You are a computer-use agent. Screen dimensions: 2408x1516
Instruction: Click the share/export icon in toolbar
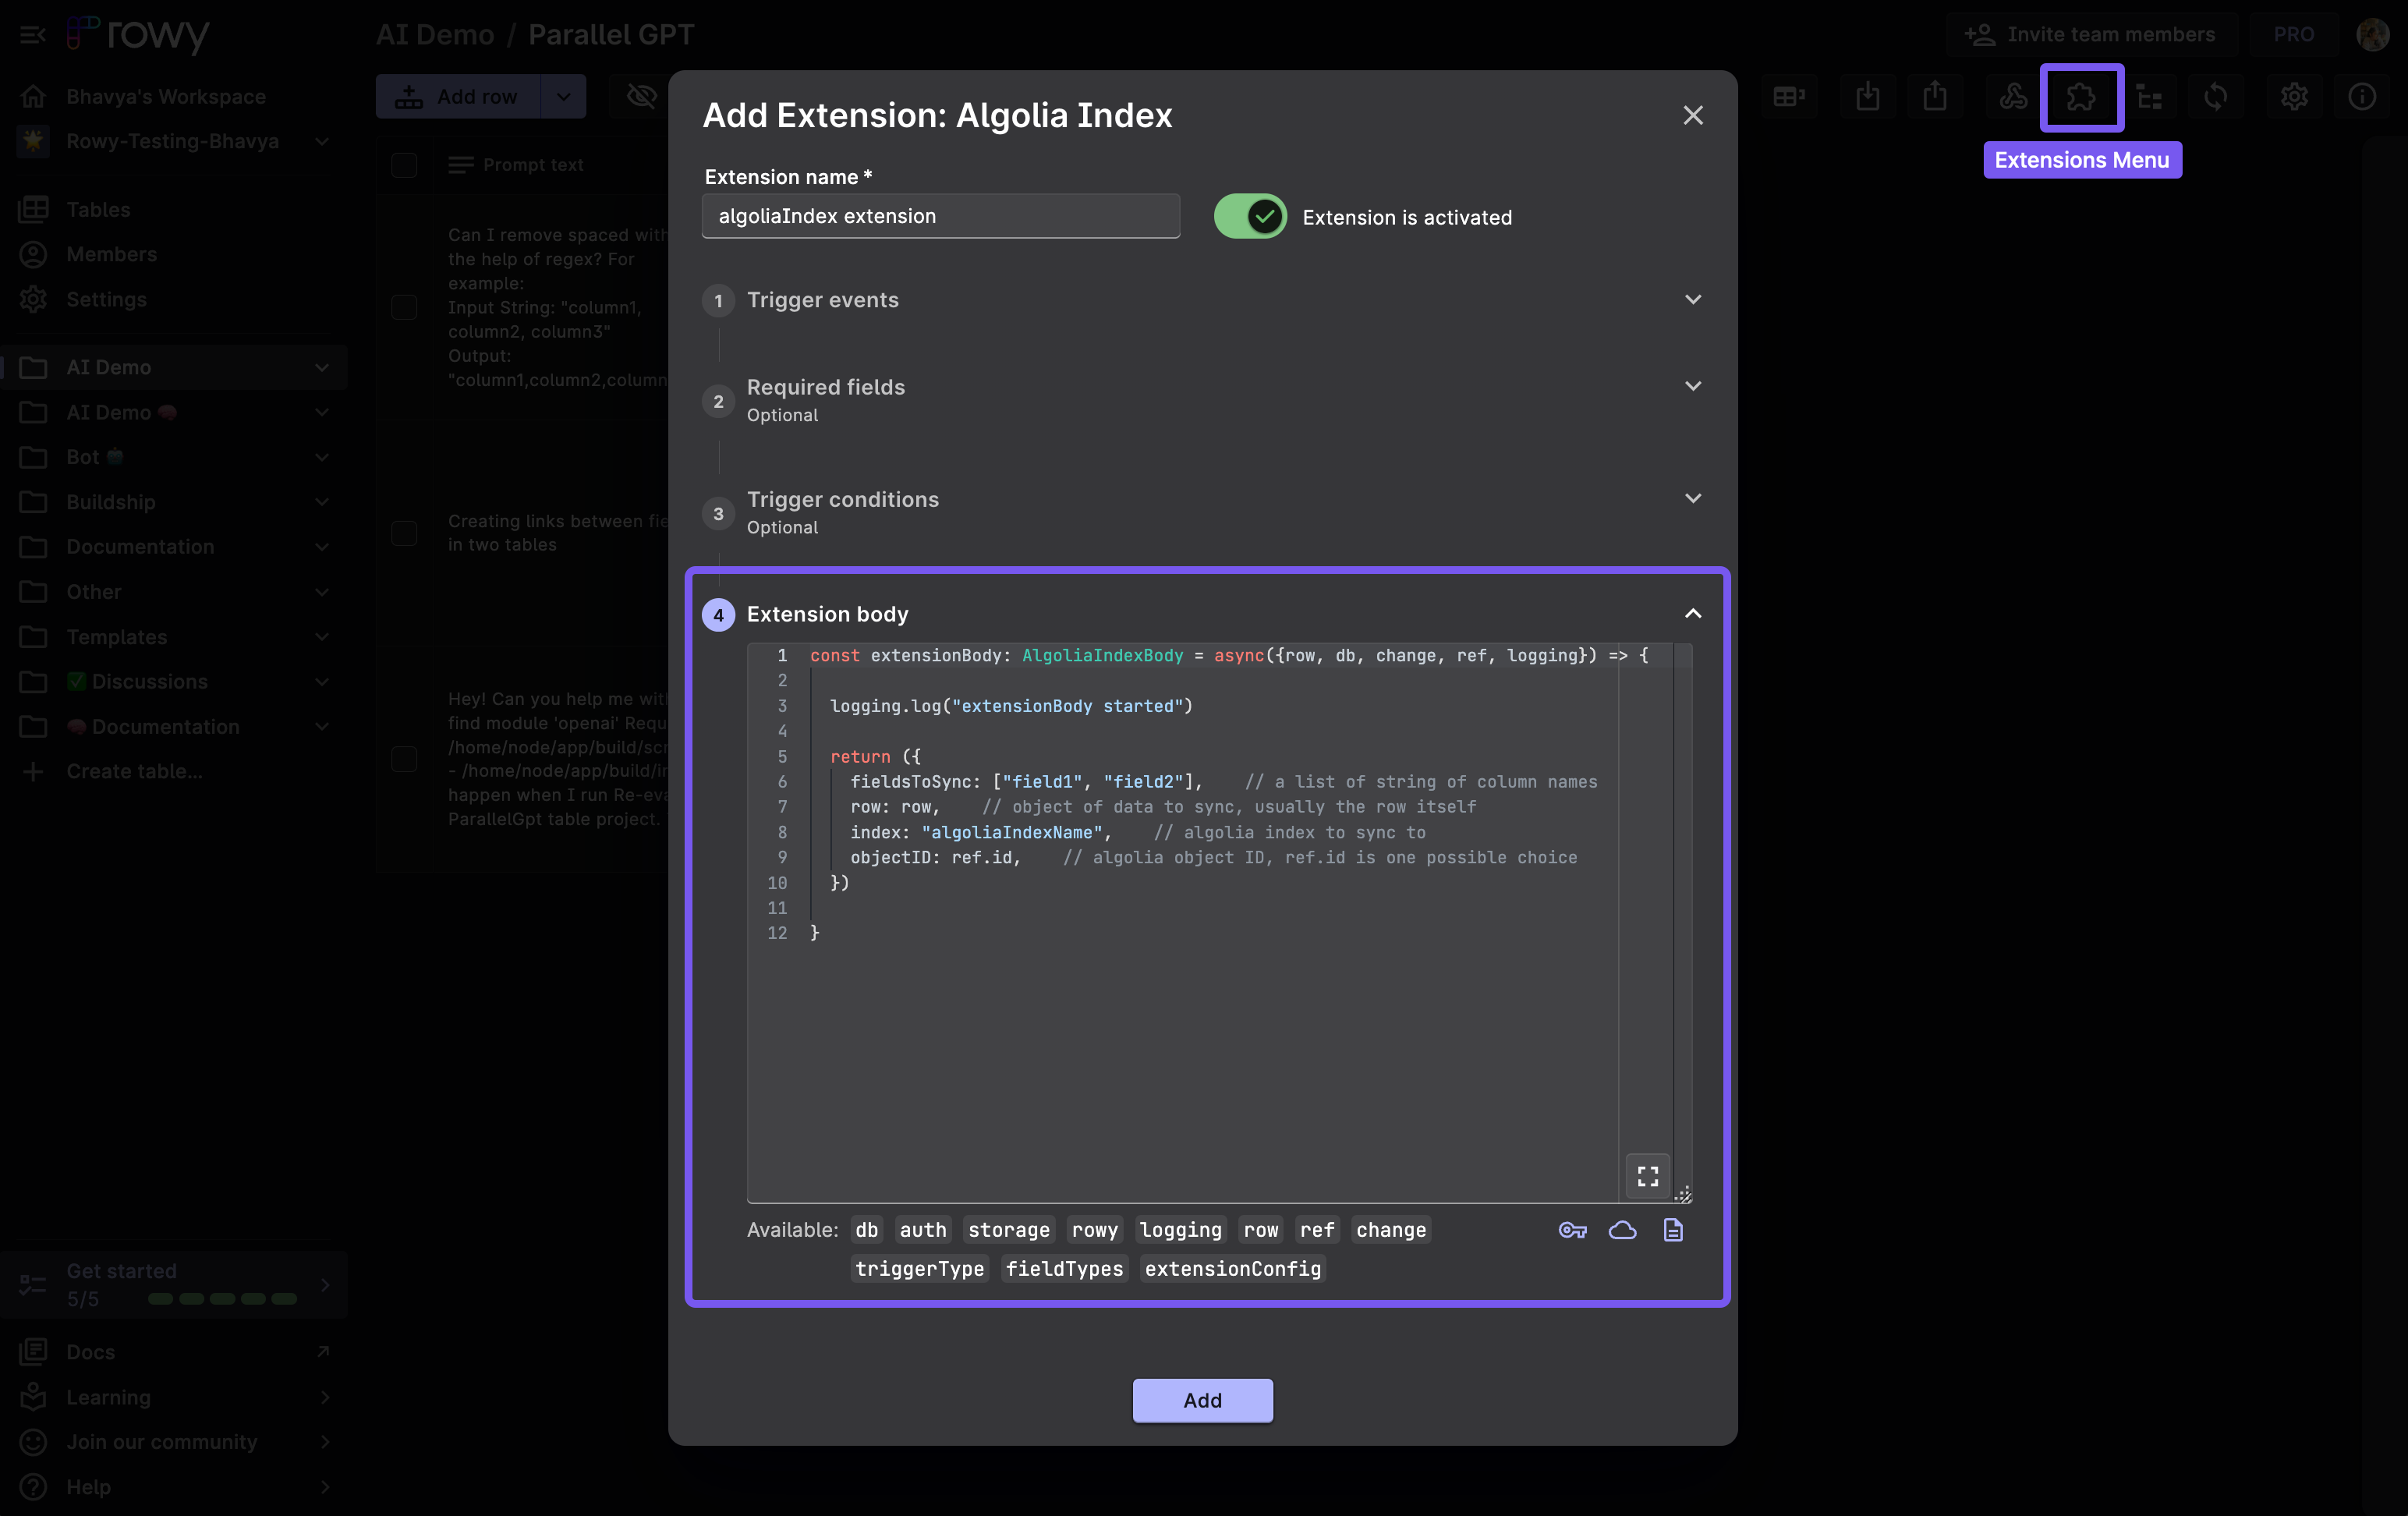click(x=1936, y=94)
